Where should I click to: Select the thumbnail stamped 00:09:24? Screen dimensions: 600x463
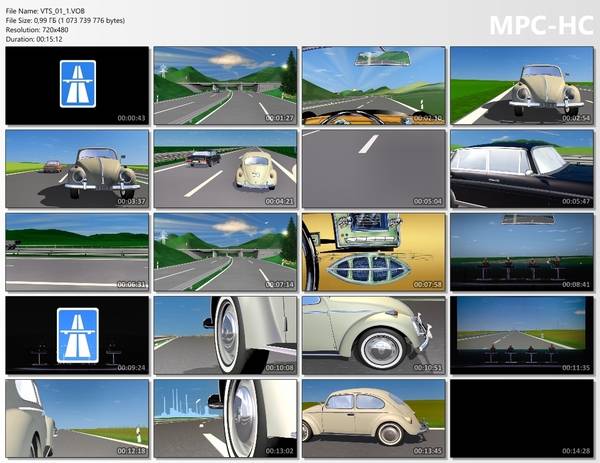click(77, 335)
